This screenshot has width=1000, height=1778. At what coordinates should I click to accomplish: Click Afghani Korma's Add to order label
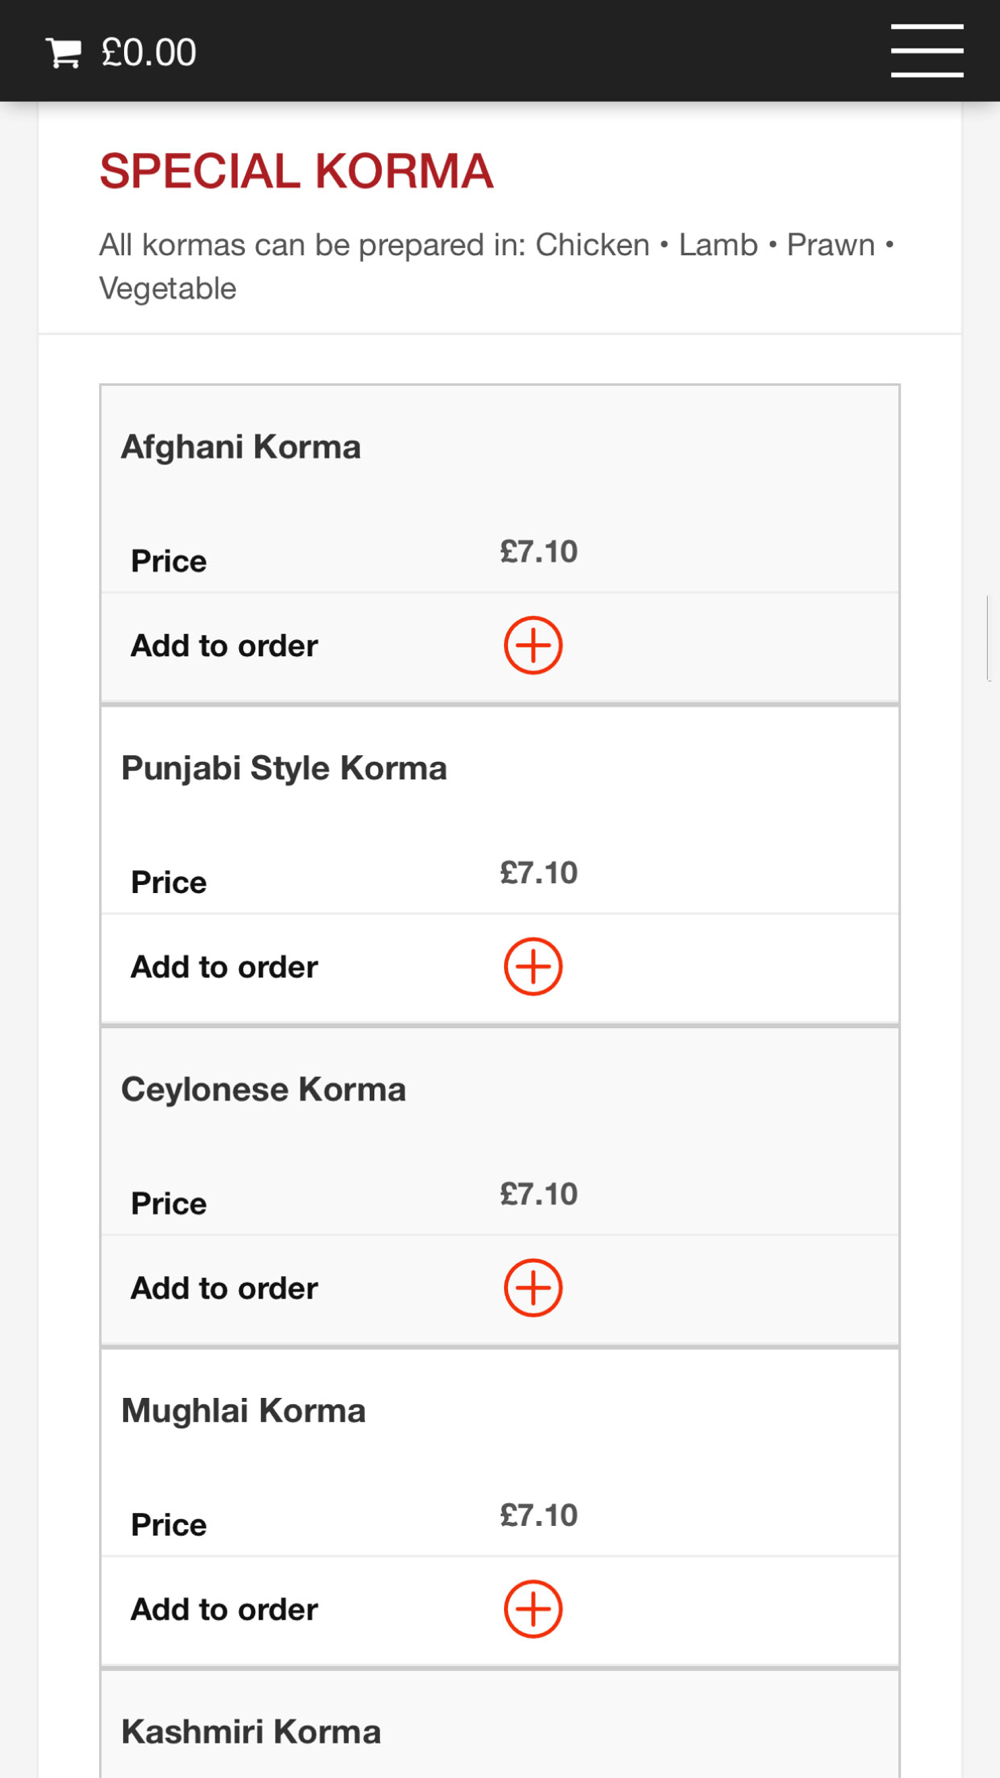(x=225, y=645)
